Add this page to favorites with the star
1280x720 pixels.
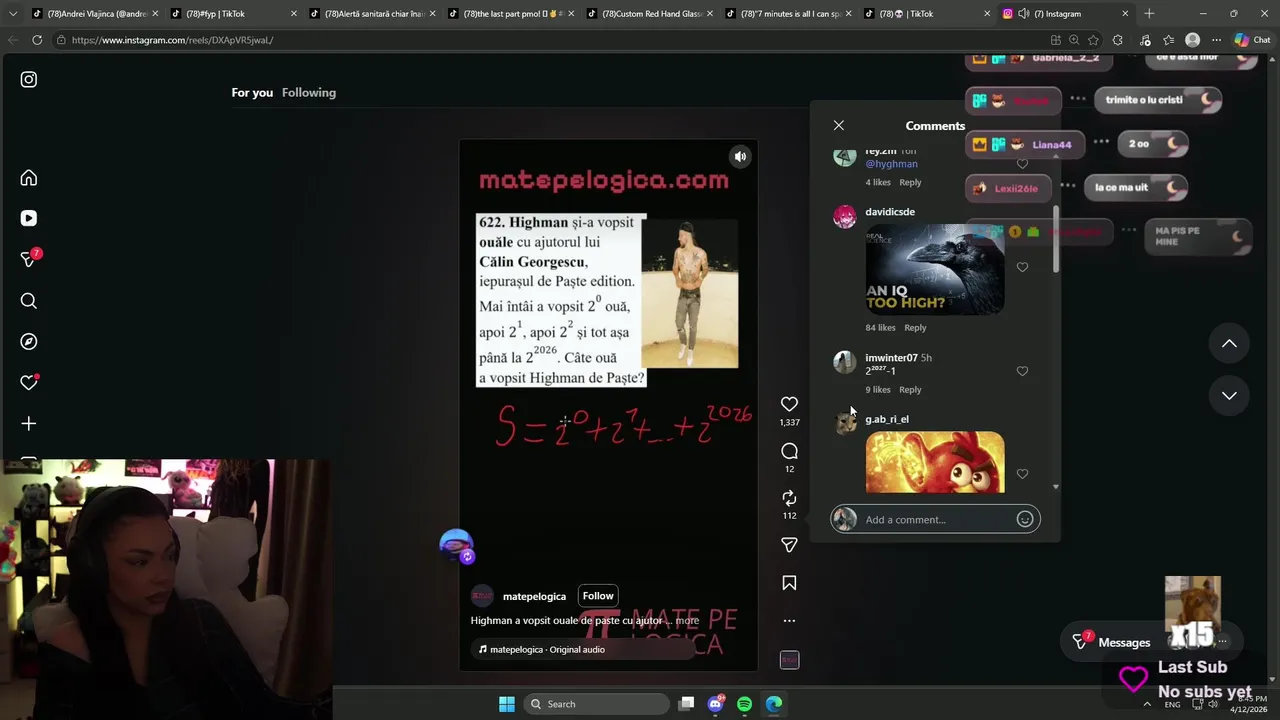click(x=1094, y=40)
